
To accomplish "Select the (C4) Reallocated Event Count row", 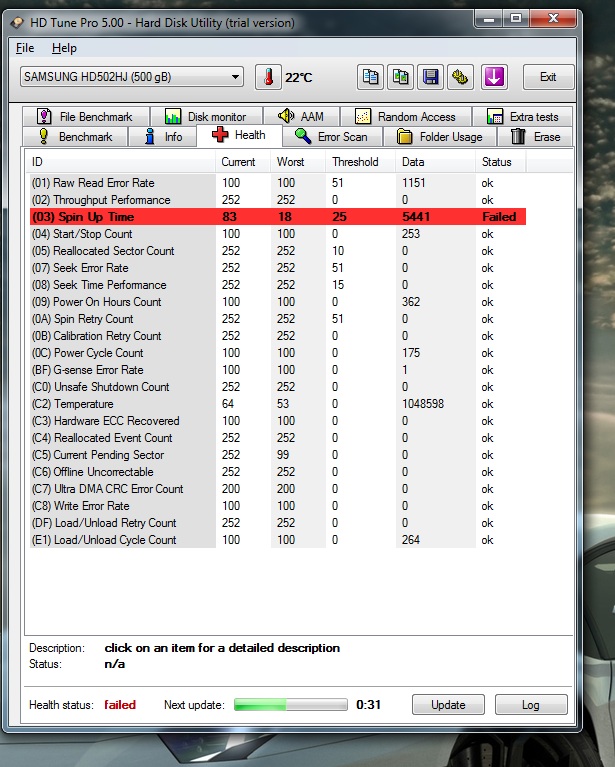I will coord(278,438).
